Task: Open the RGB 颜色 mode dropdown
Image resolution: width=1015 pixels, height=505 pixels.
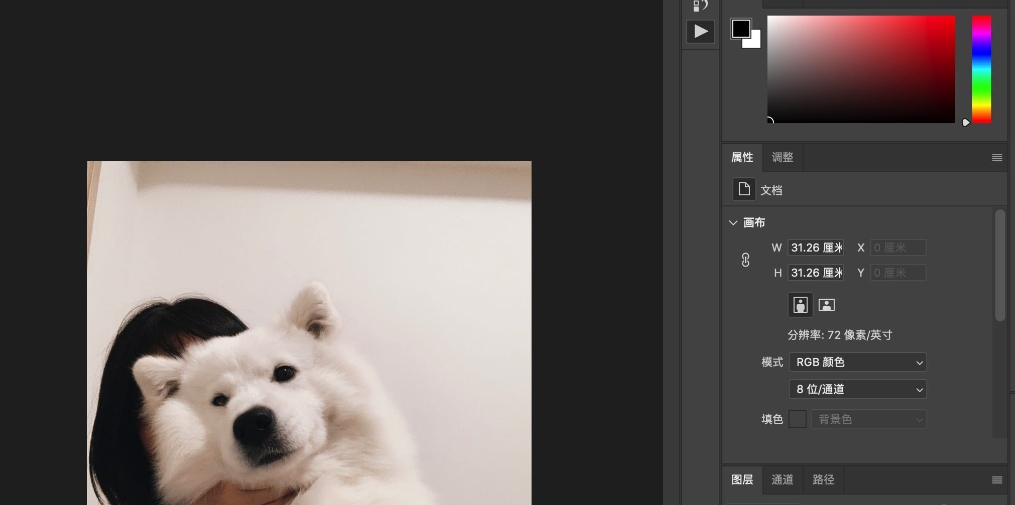Action: [858, 362]
